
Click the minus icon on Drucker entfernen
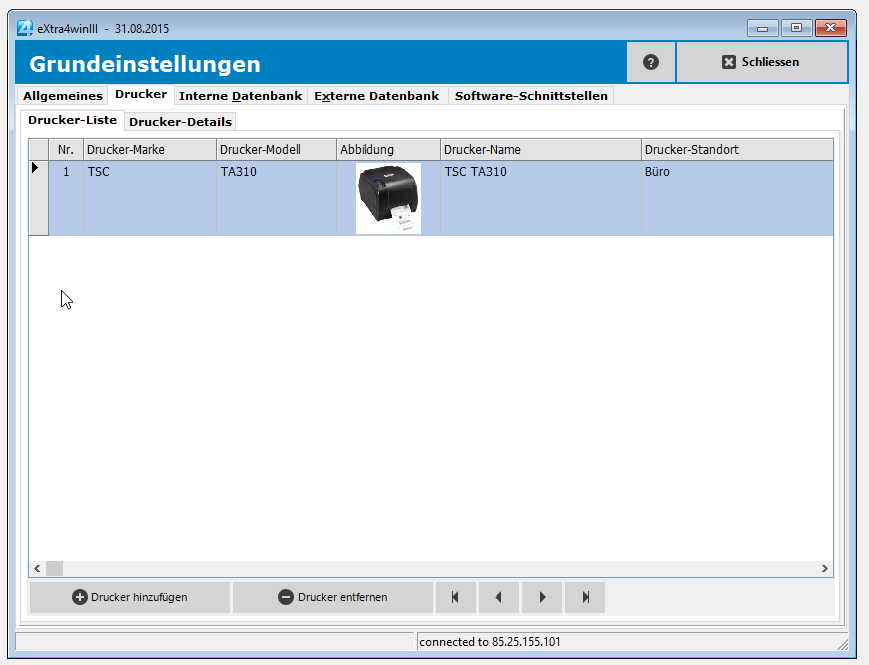pos(286,597)
